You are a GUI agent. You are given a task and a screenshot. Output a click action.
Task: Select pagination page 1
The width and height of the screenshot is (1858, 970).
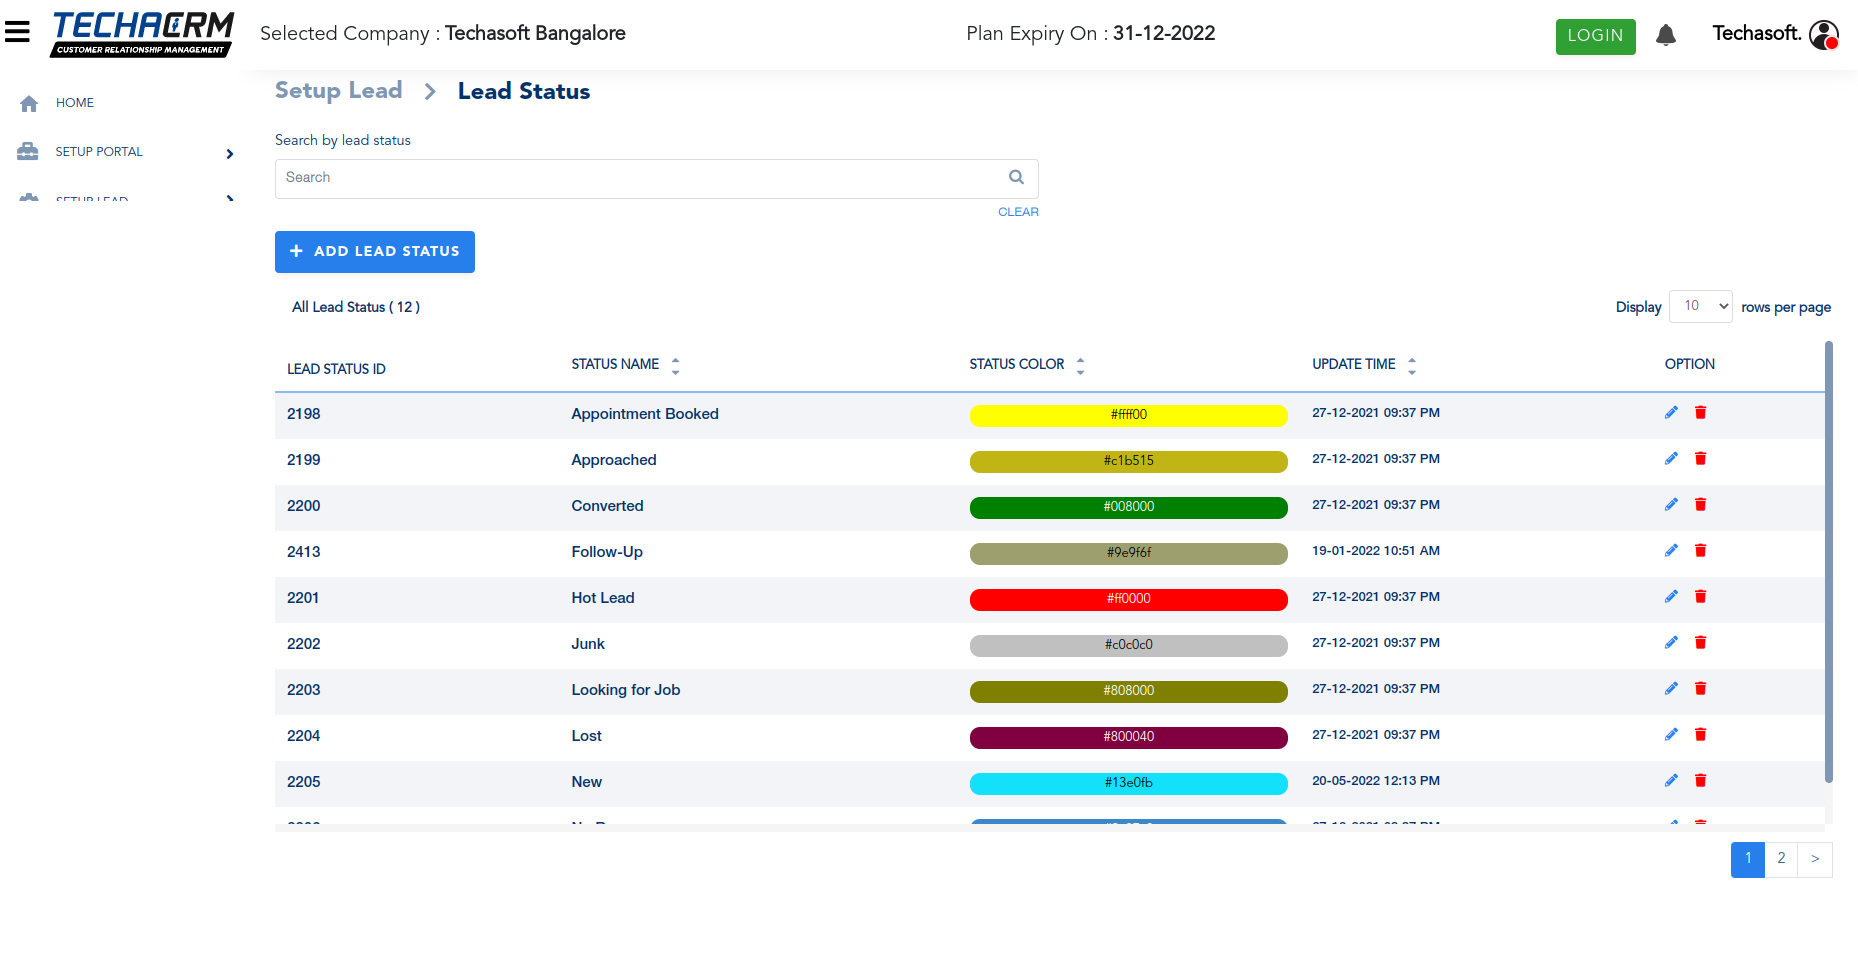click(x=1748, y=859)
